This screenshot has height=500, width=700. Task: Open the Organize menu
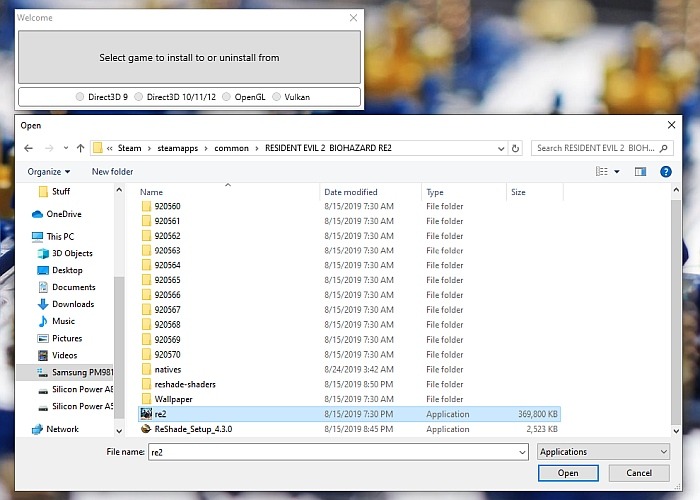[x=49, y=172]
